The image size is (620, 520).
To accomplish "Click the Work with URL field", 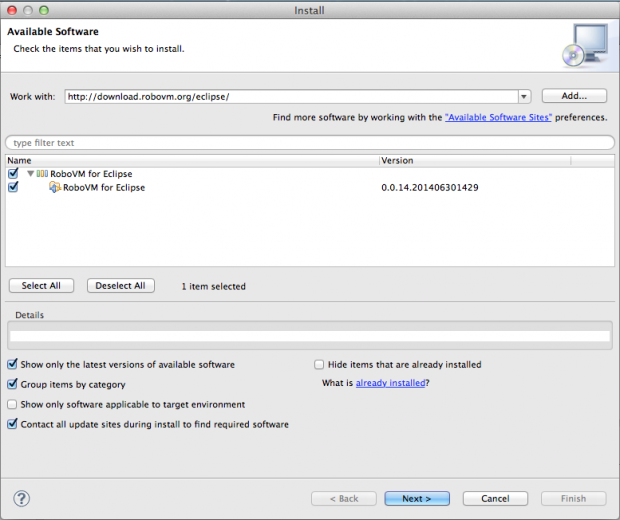I will pos(291,96).
